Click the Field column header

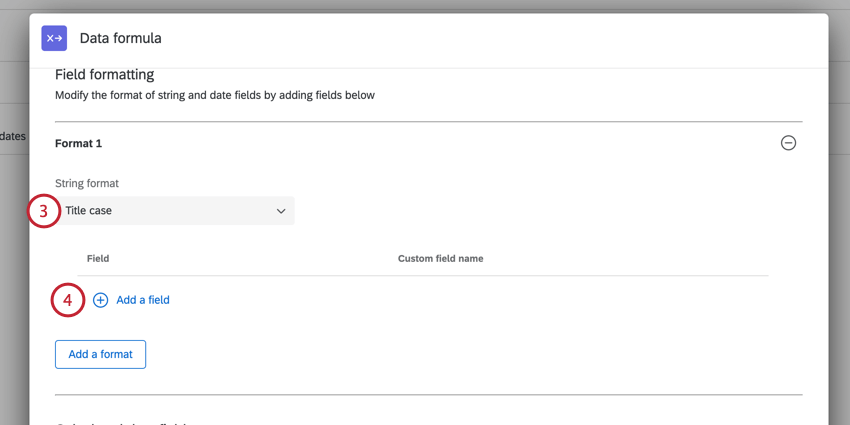(x=98, y=258)
